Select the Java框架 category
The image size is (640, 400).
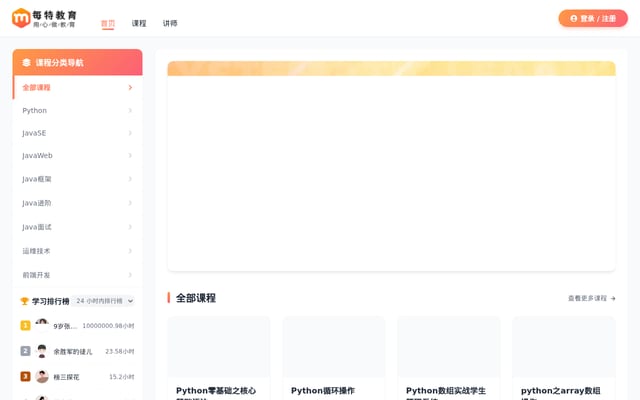click(x=78, y=179)
